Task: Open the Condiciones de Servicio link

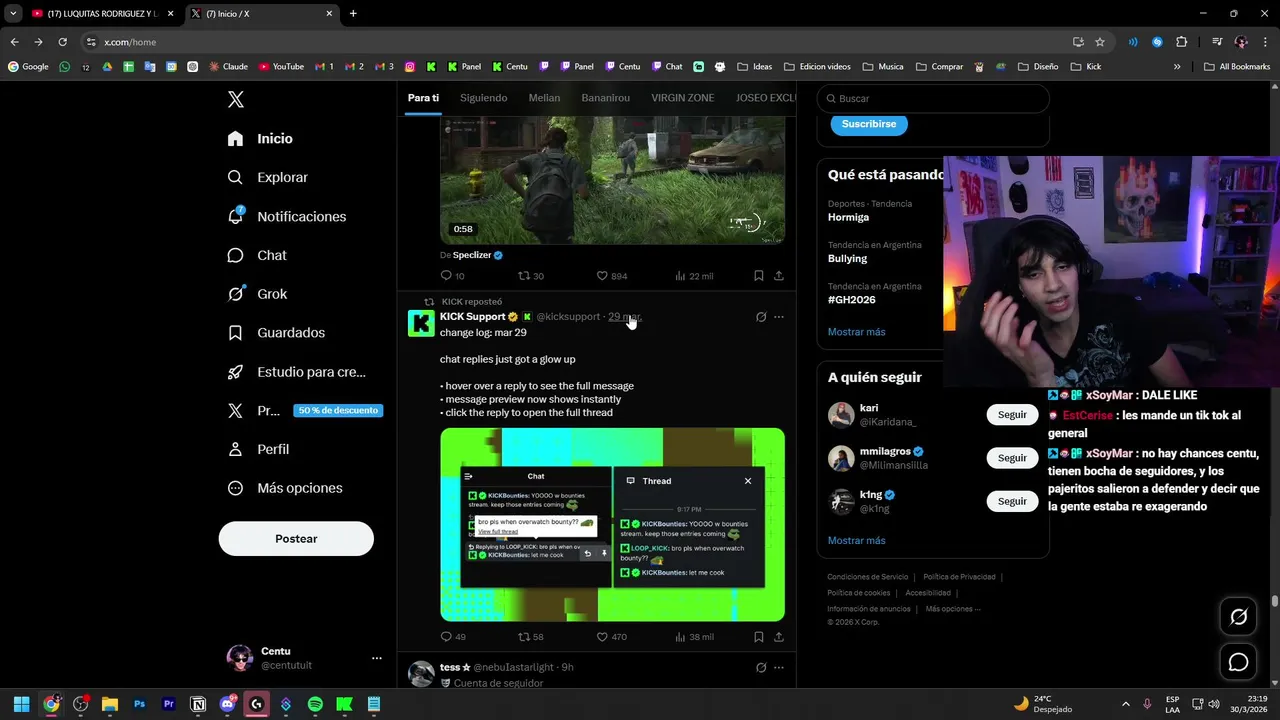Action: 868,577
